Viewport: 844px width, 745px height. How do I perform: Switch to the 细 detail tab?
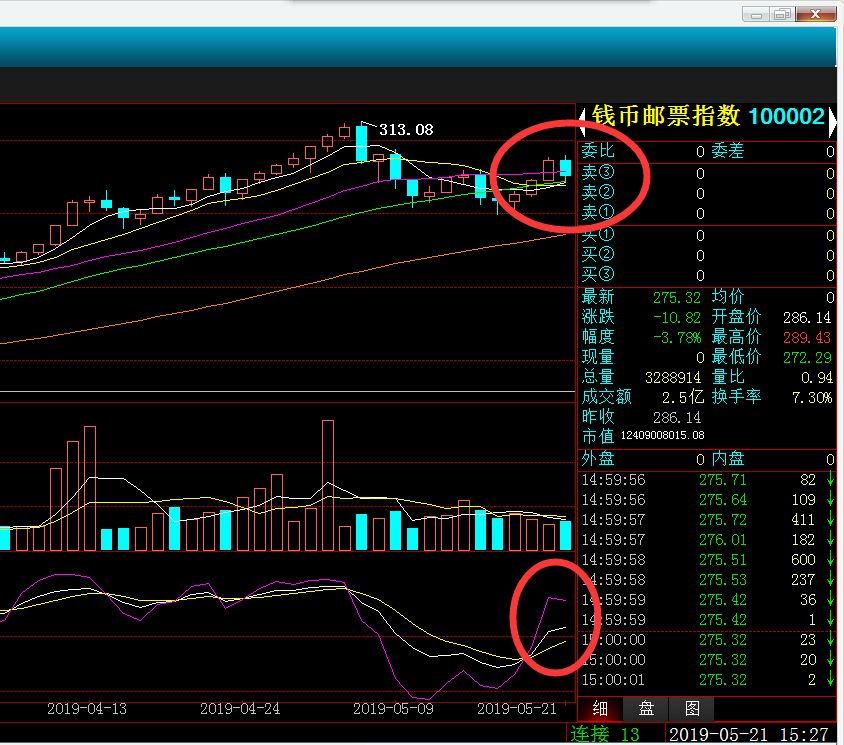pos(600,709)
